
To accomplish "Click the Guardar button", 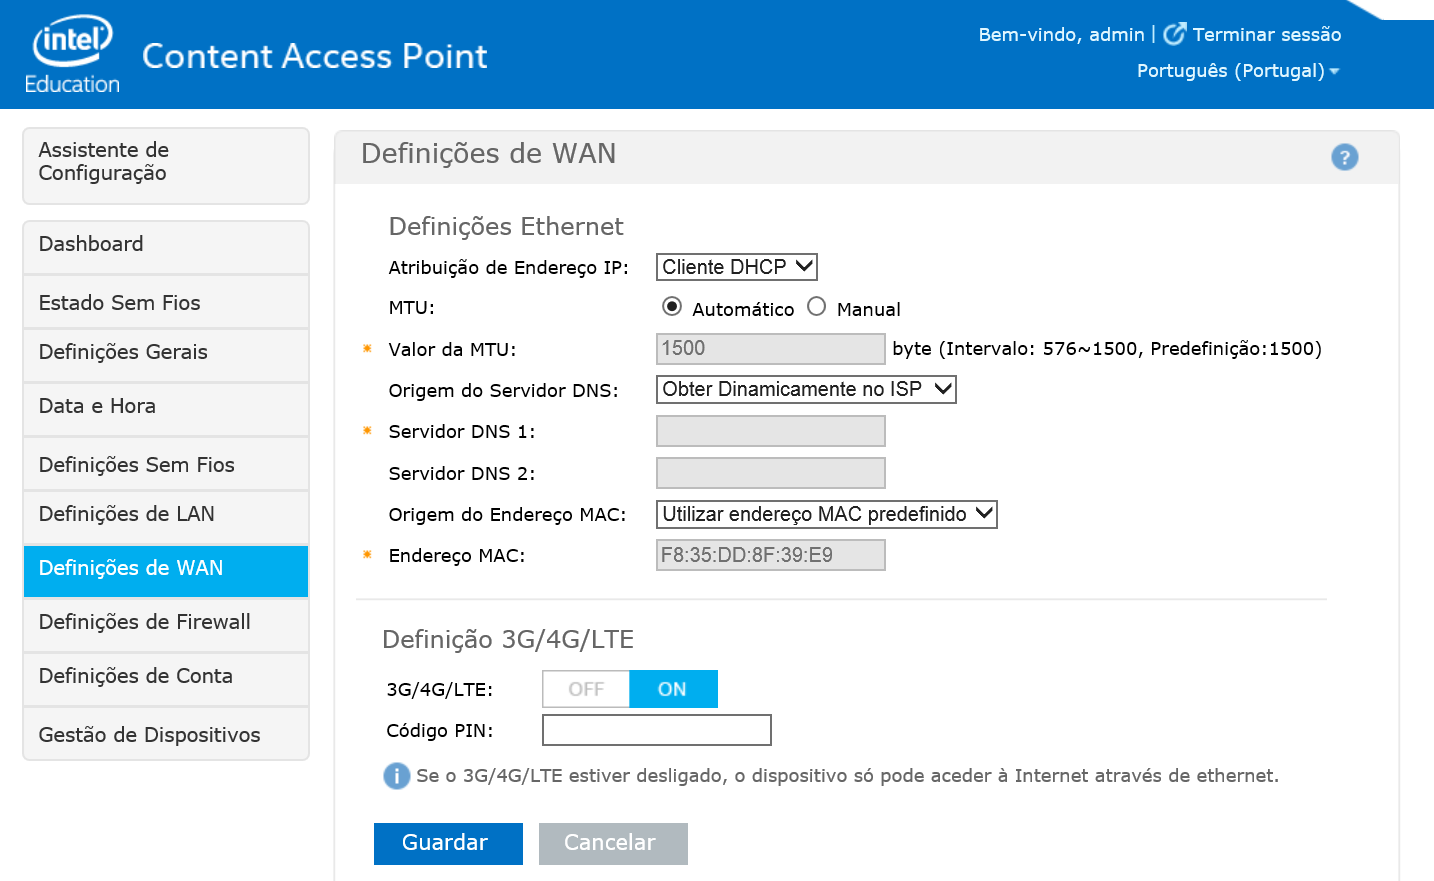I will (448, 843).
